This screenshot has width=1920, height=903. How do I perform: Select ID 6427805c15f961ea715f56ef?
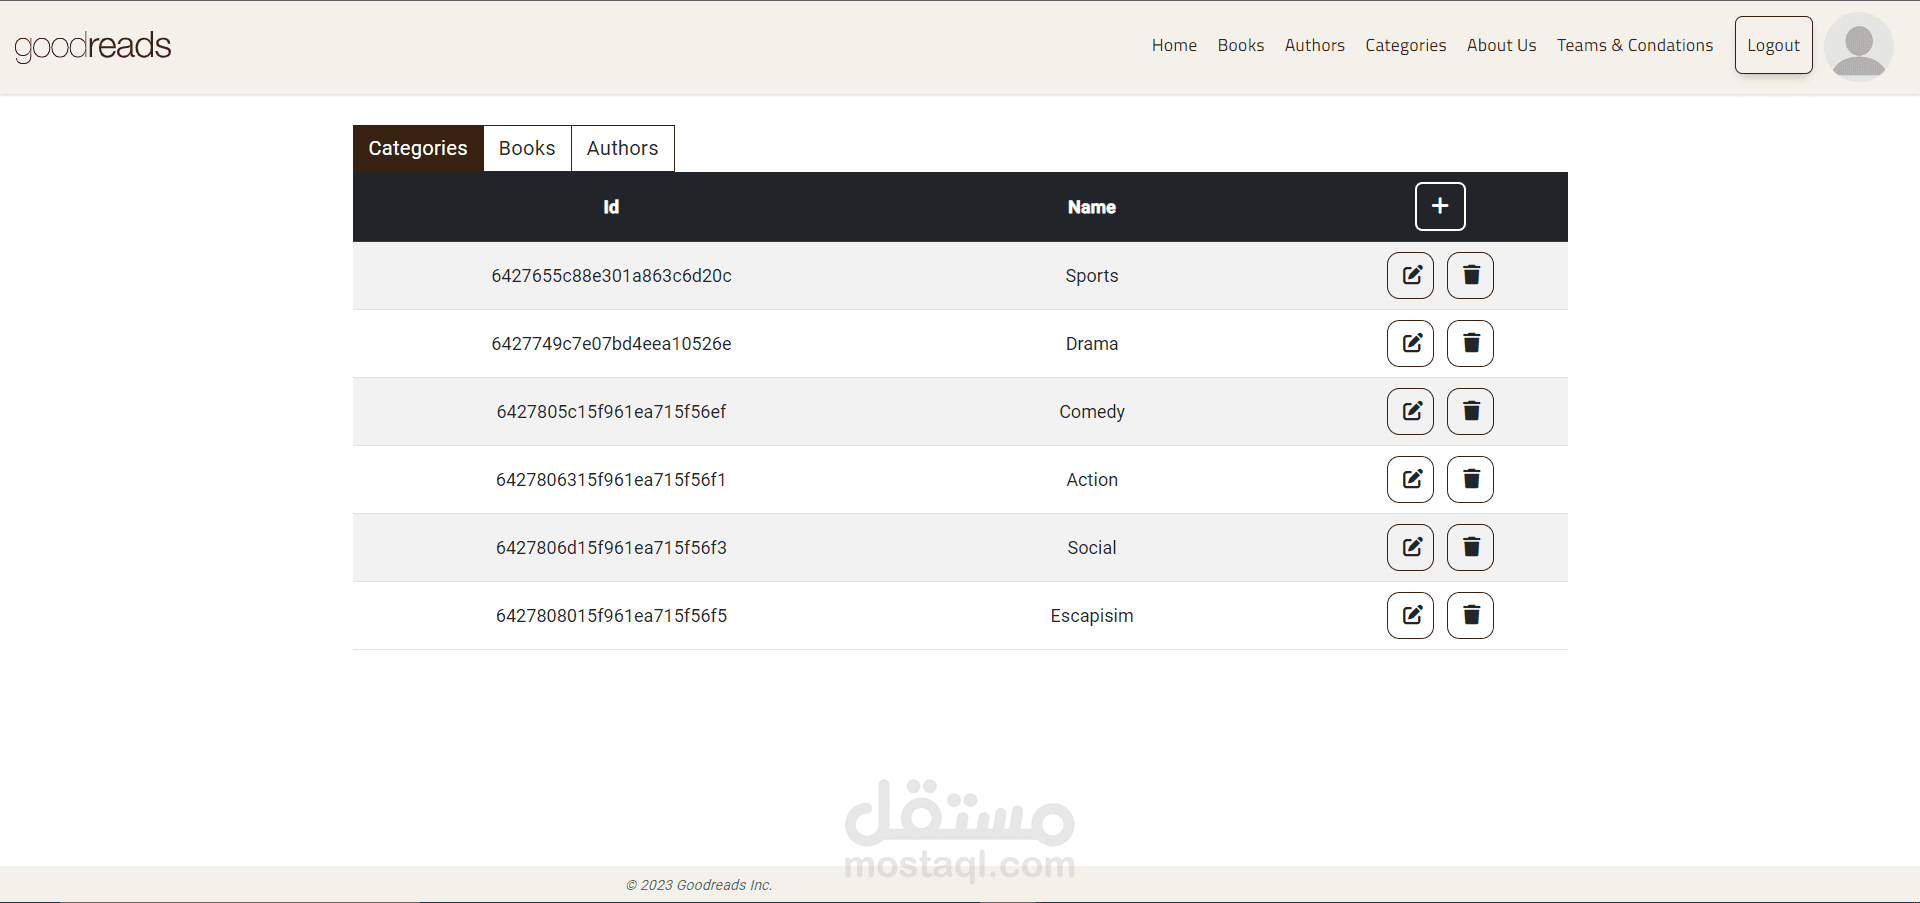(611, 412)
